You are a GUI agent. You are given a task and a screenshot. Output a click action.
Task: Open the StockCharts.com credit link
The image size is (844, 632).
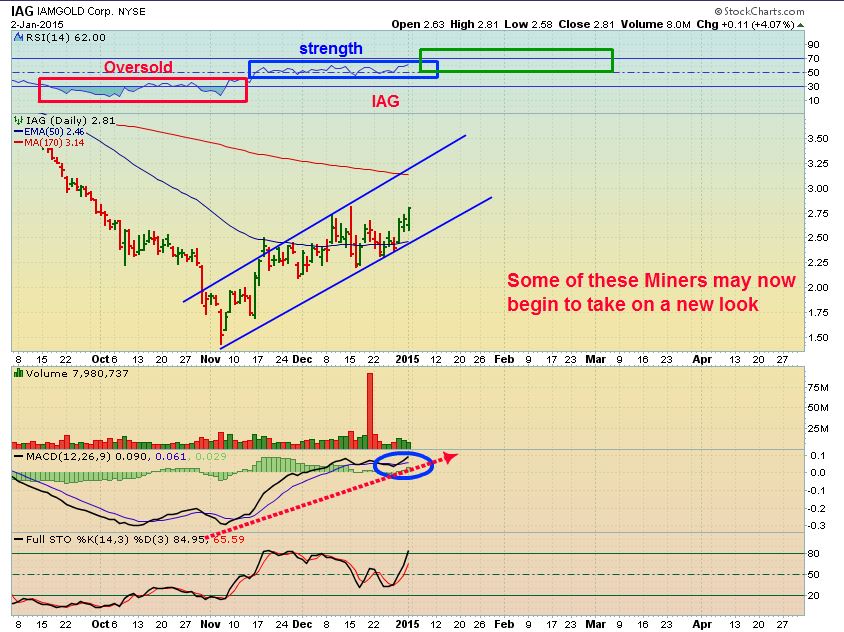pos(759,11)
